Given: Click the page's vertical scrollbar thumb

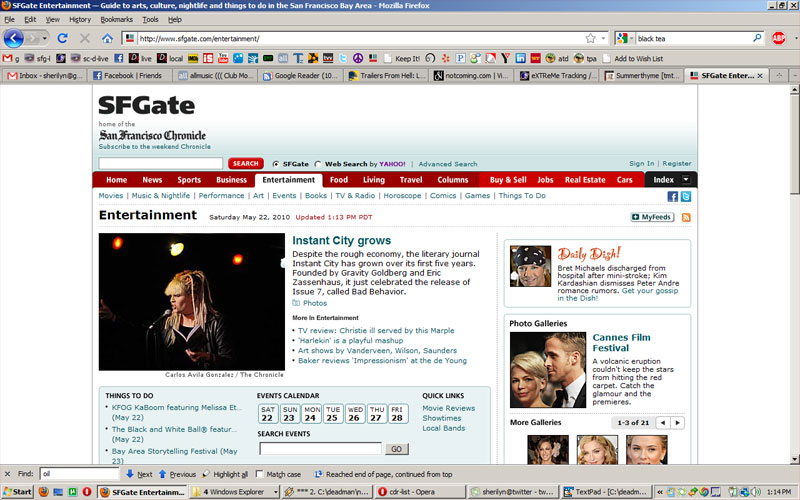Looking at the screenshot, I should click(794, 144).
